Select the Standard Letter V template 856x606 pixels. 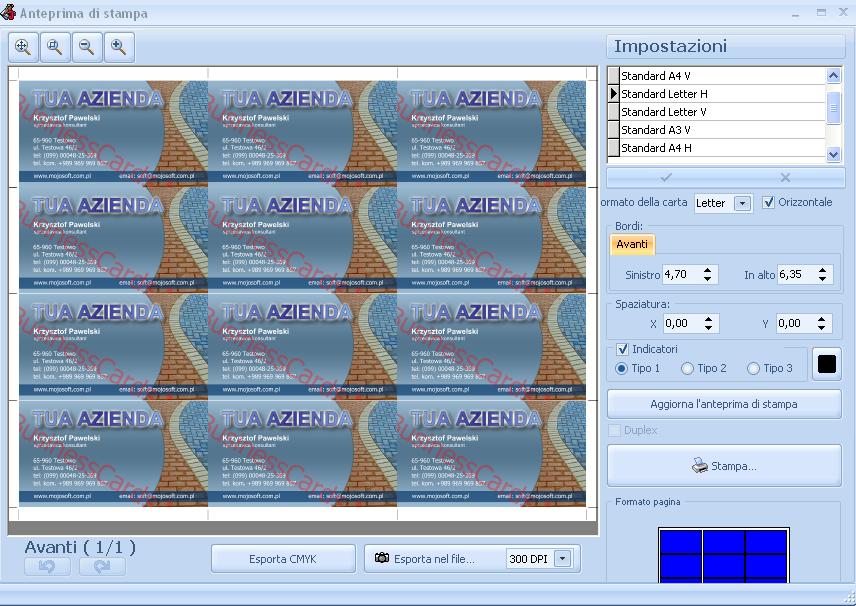(x=722, y=112)
